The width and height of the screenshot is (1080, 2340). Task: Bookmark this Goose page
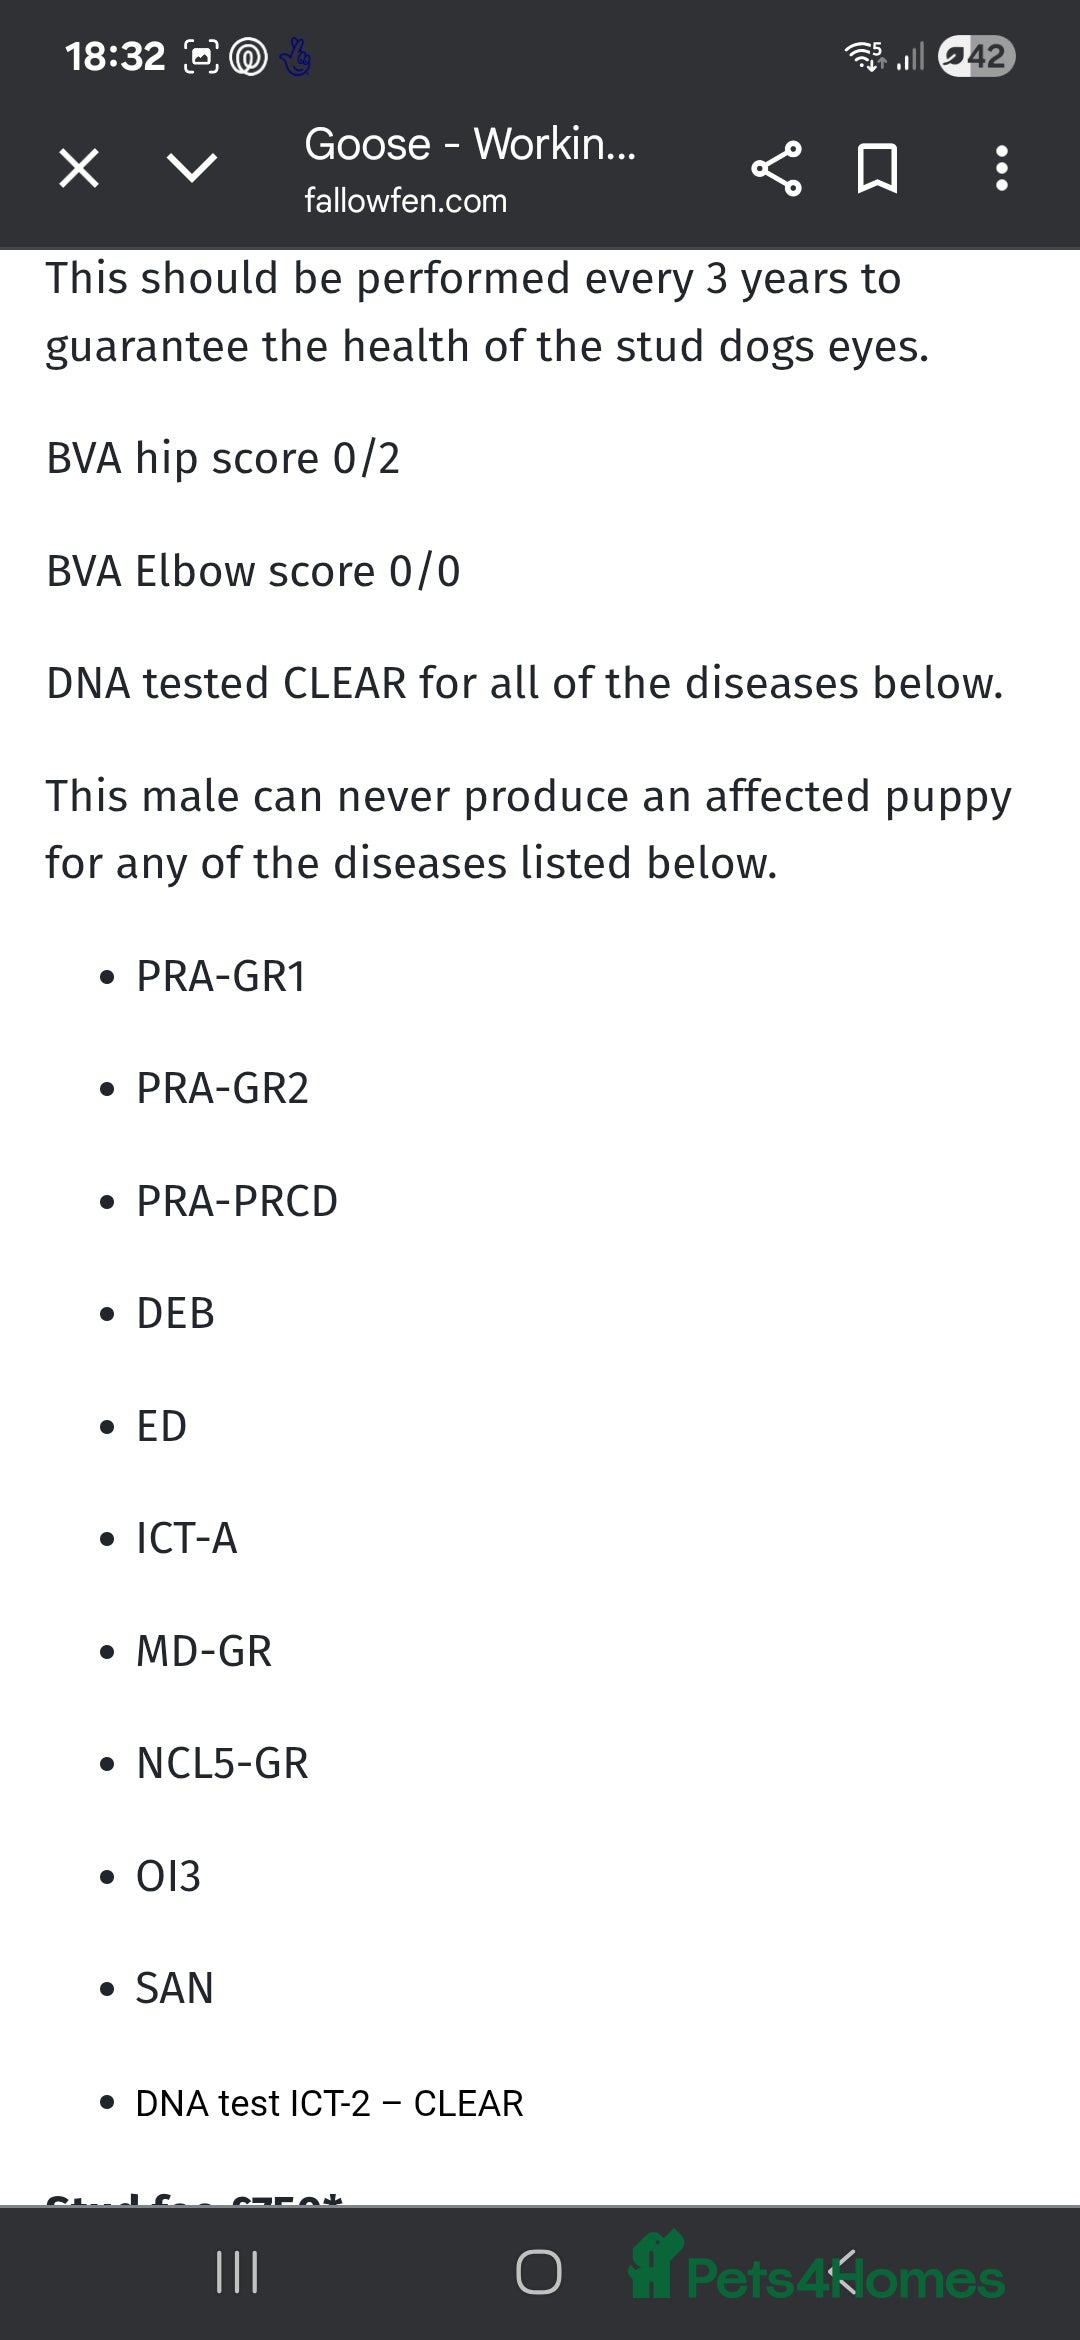coord(878,168)
